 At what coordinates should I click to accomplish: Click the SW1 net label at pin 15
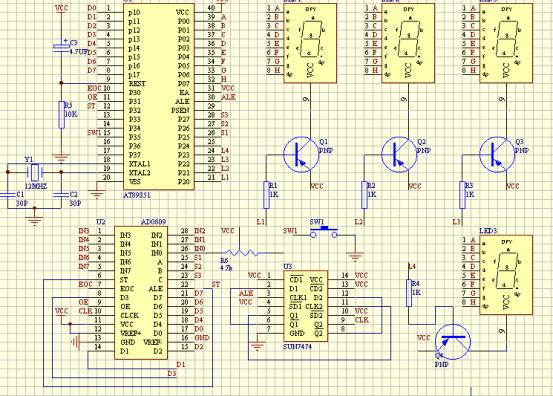(x=94, y=133)
